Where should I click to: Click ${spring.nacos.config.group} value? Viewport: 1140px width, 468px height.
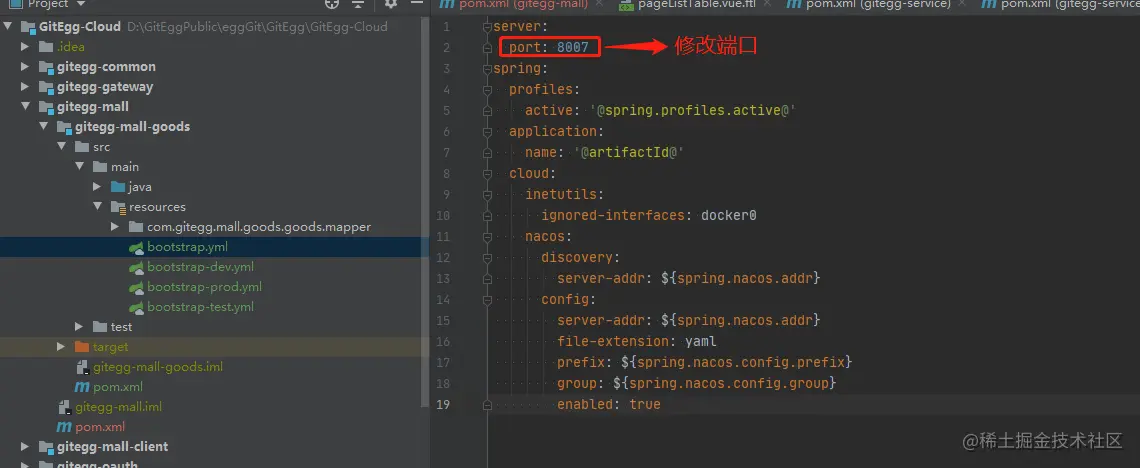coord(725,383)
